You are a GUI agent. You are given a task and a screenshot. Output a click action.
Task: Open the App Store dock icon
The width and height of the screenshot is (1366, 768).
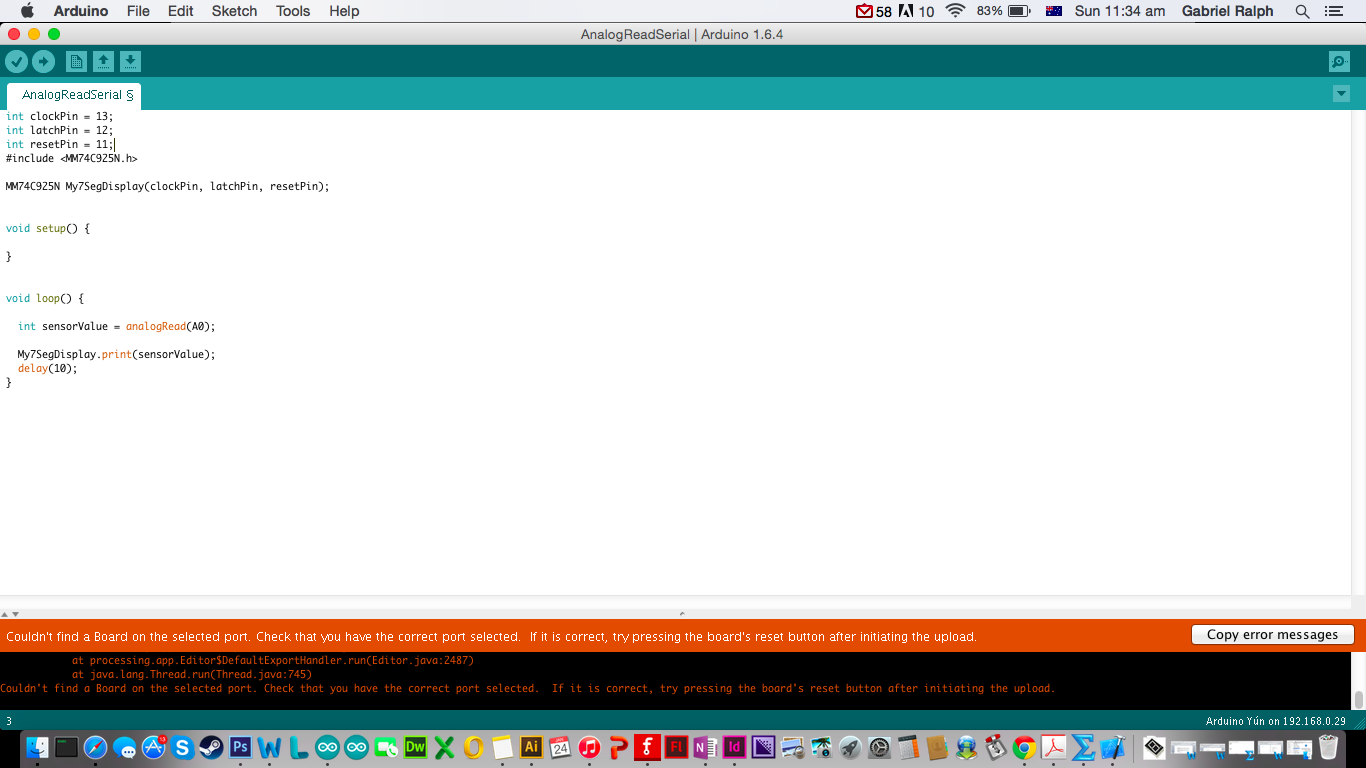153,747
